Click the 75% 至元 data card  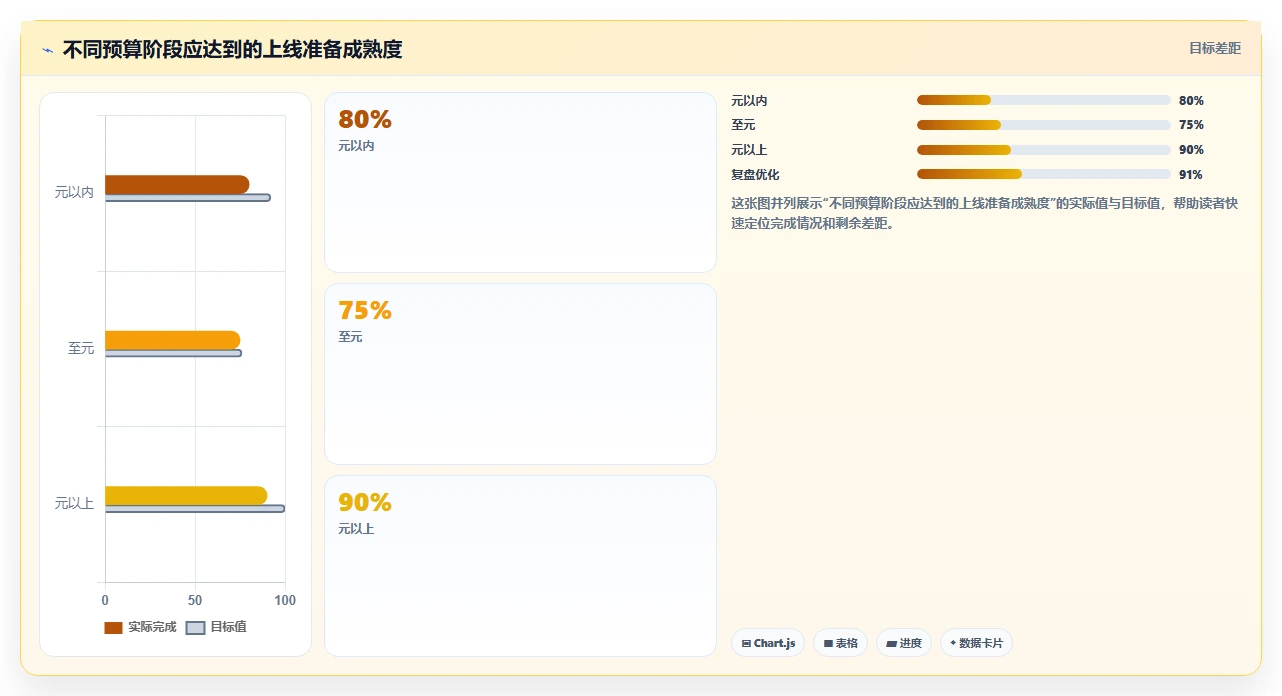click(x=520, y=374)
